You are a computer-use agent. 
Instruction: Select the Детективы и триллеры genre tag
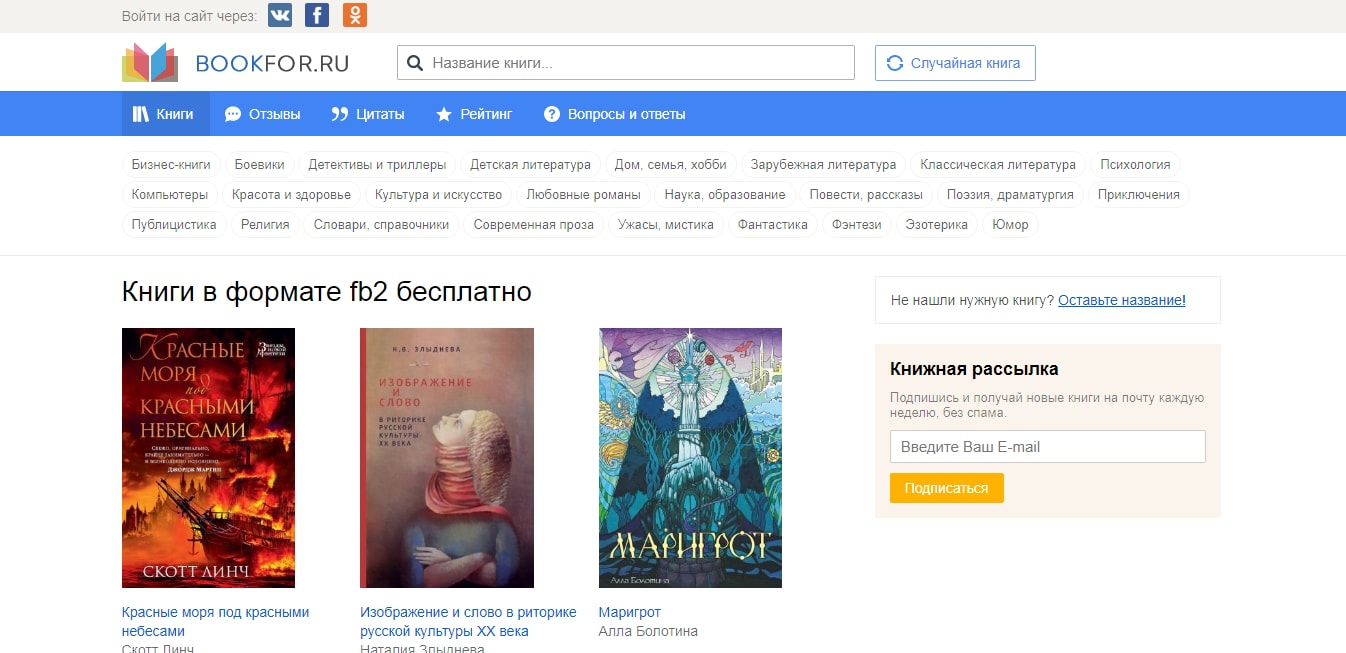pyautogui.click(x=377, y=165)
